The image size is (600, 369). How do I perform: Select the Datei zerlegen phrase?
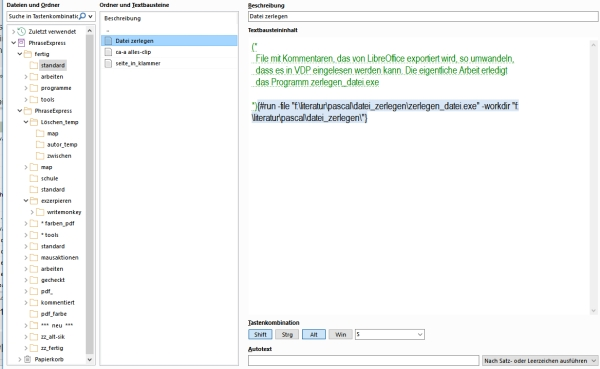(x=169, y=41)
